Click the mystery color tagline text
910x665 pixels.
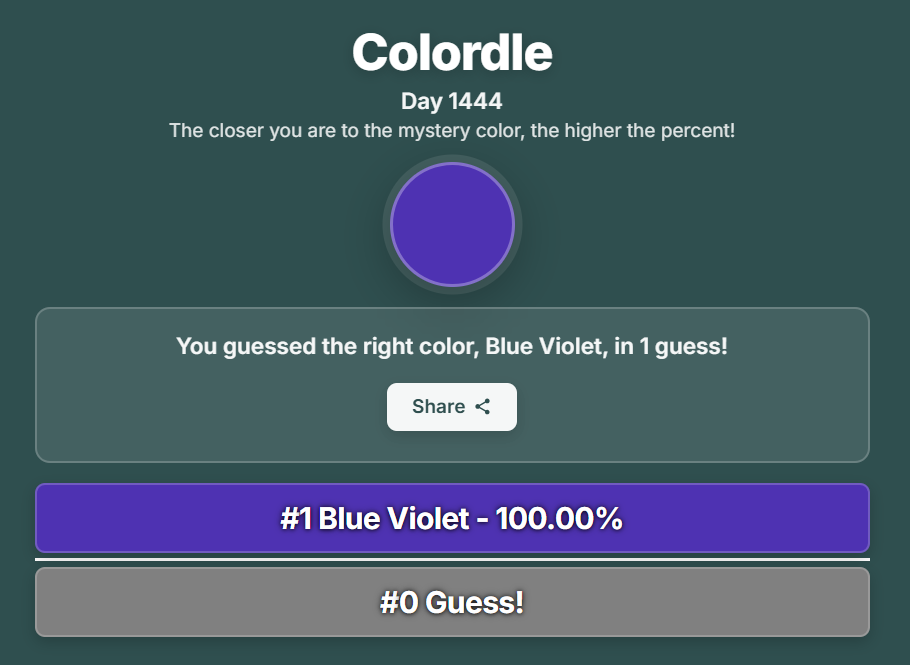click(x=452, y=131)
